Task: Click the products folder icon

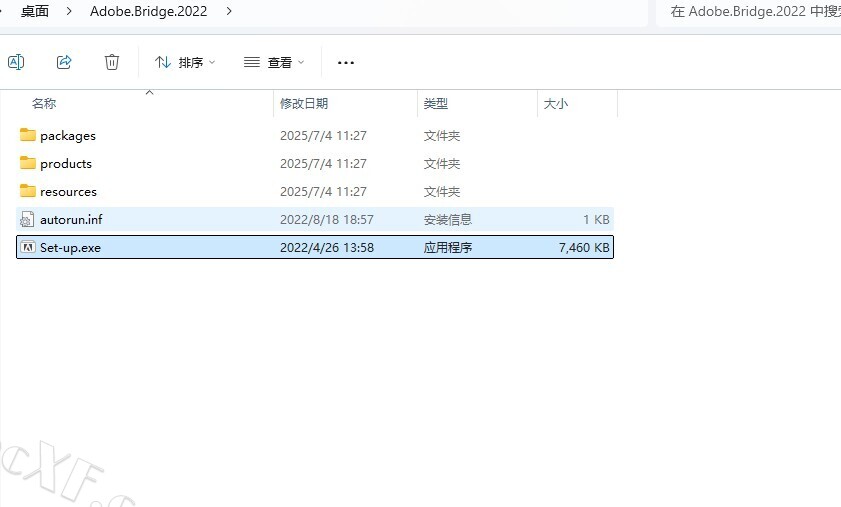Action: 28,163
